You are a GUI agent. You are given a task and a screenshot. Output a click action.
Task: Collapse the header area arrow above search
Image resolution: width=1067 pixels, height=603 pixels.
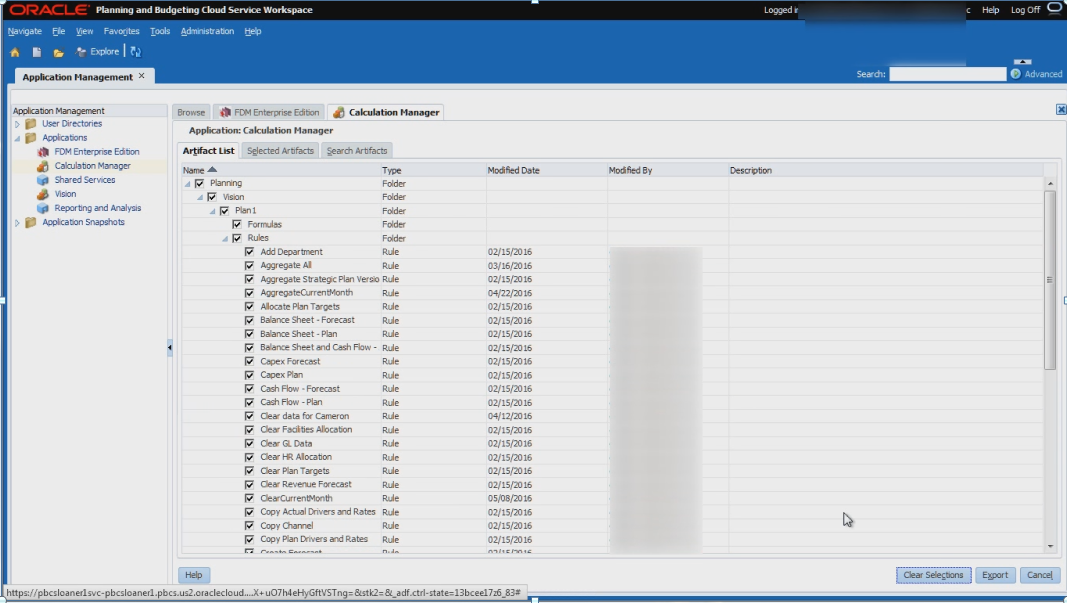[x=1022, y=62]
